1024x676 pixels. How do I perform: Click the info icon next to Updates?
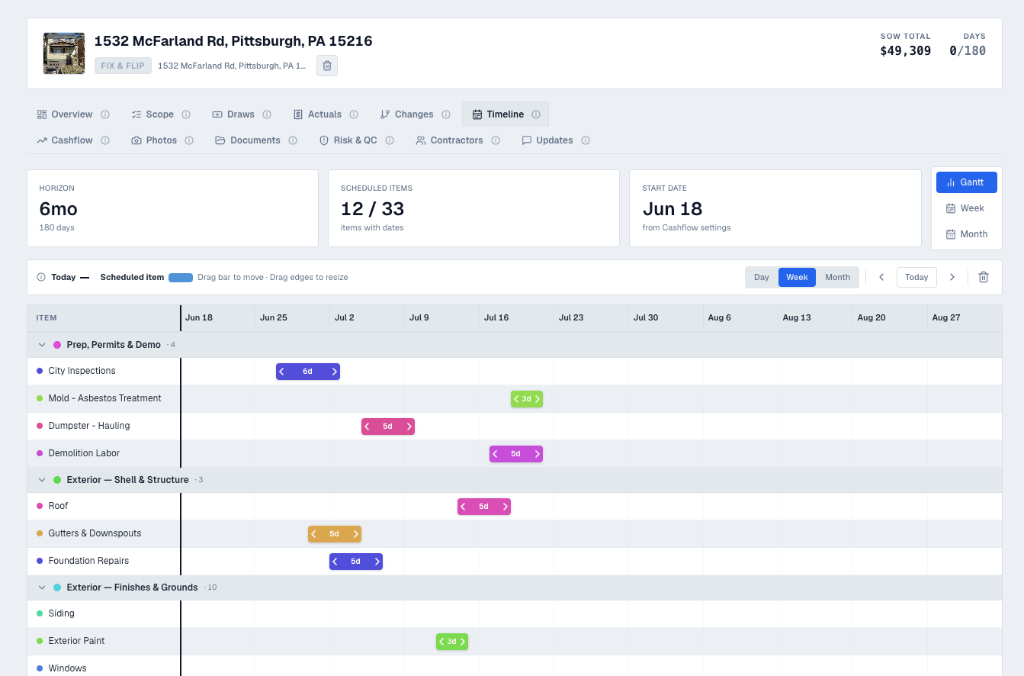(x=586, y=140)
